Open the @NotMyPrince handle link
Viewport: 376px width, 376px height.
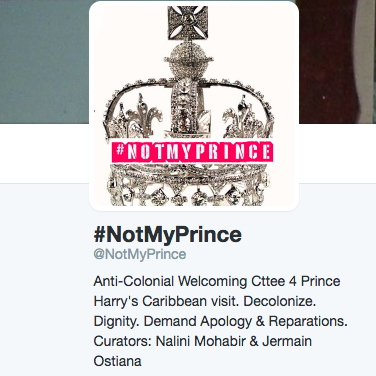[x=140, y=254]
